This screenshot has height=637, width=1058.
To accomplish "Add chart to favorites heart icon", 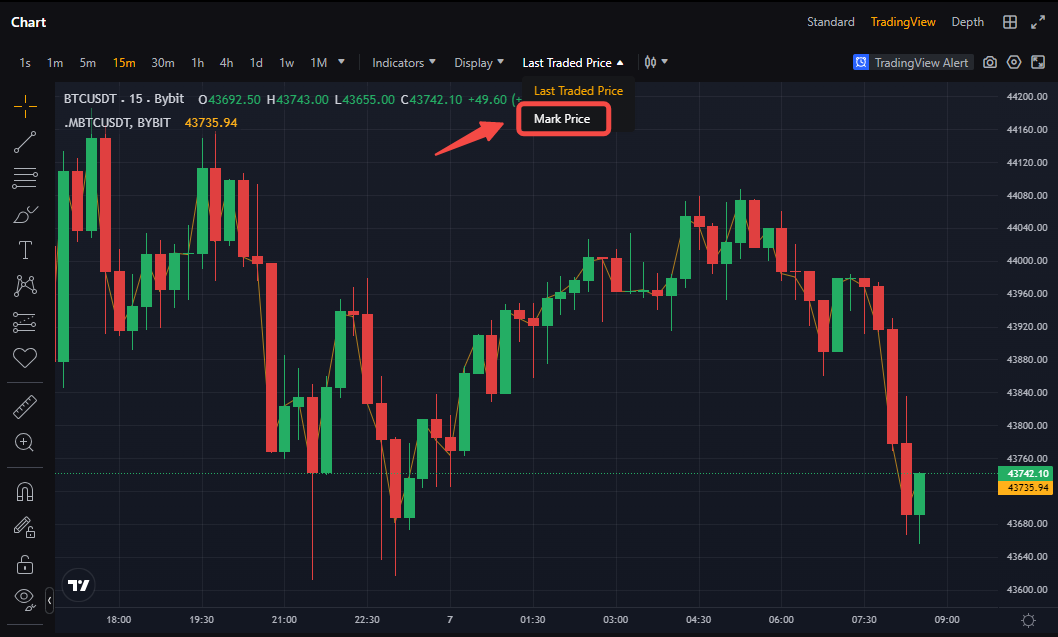I will [x=26, y=358].
